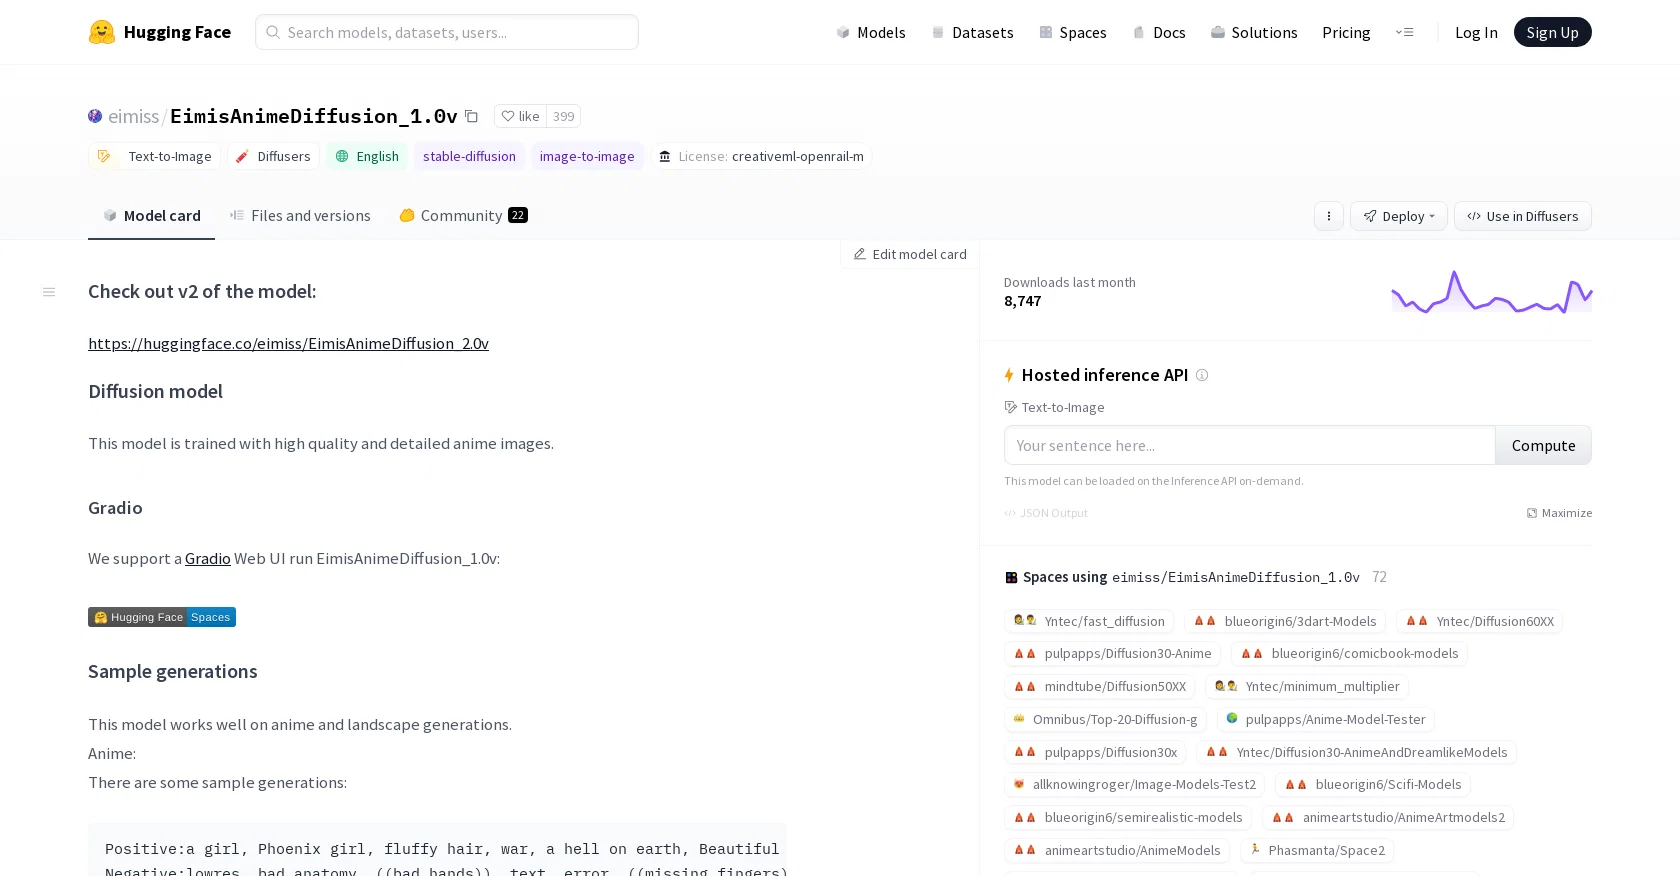
Task: Click the Diffusers tag
Action: pos(273,156)
